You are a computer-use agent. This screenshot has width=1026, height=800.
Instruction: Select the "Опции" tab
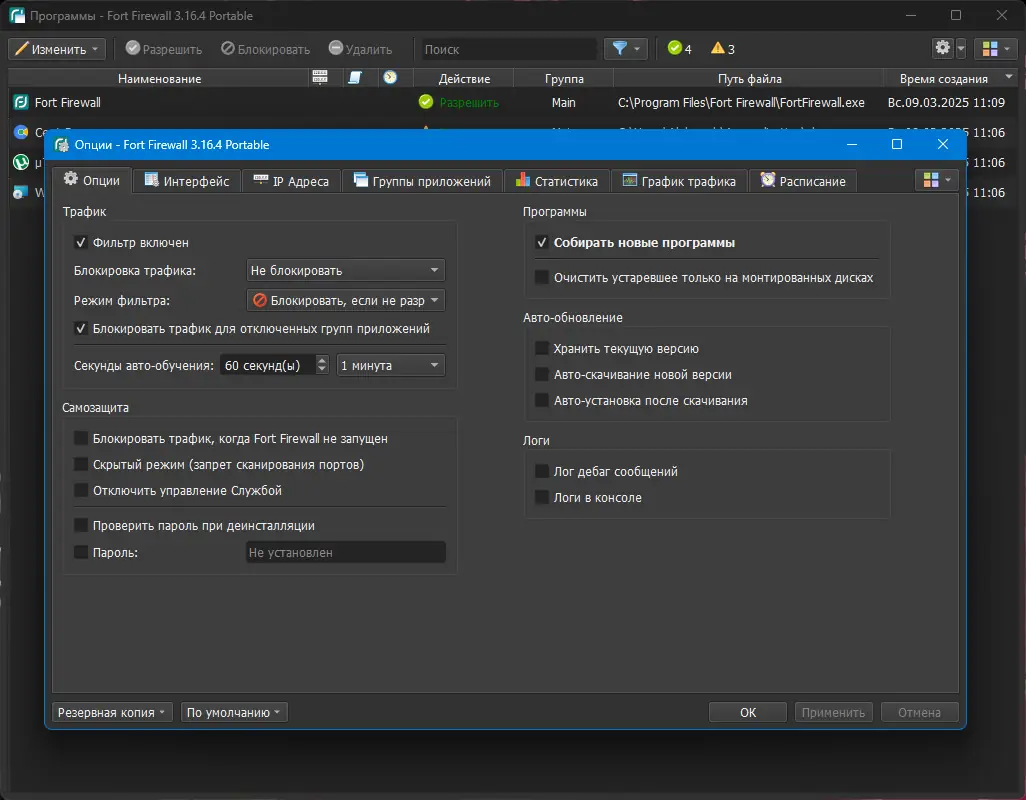point(92,180)
